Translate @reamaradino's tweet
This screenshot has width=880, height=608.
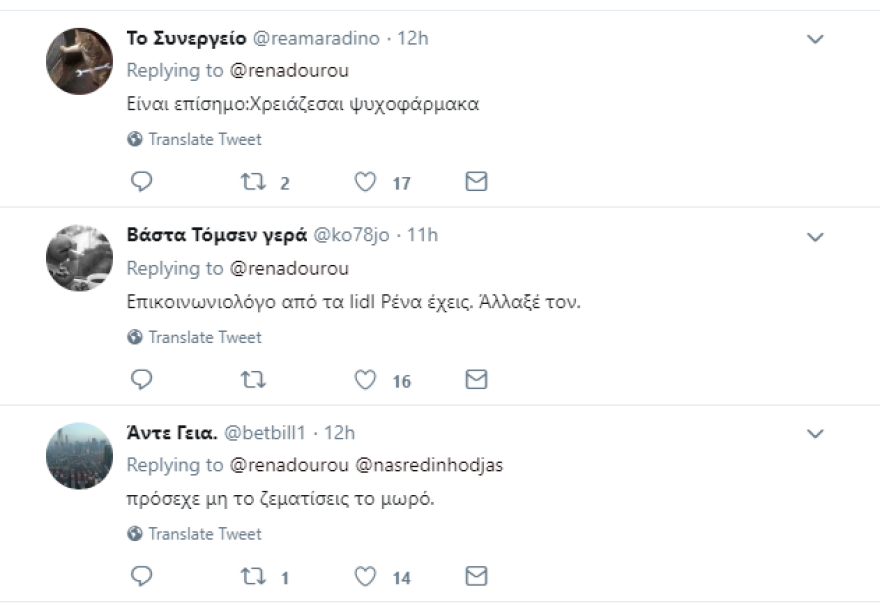pyautogui.click(x=195, y=139)
